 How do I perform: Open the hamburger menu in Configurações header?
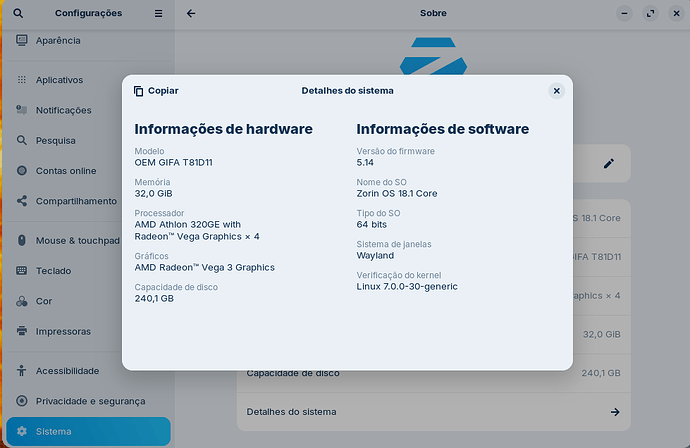coord(158,14)
